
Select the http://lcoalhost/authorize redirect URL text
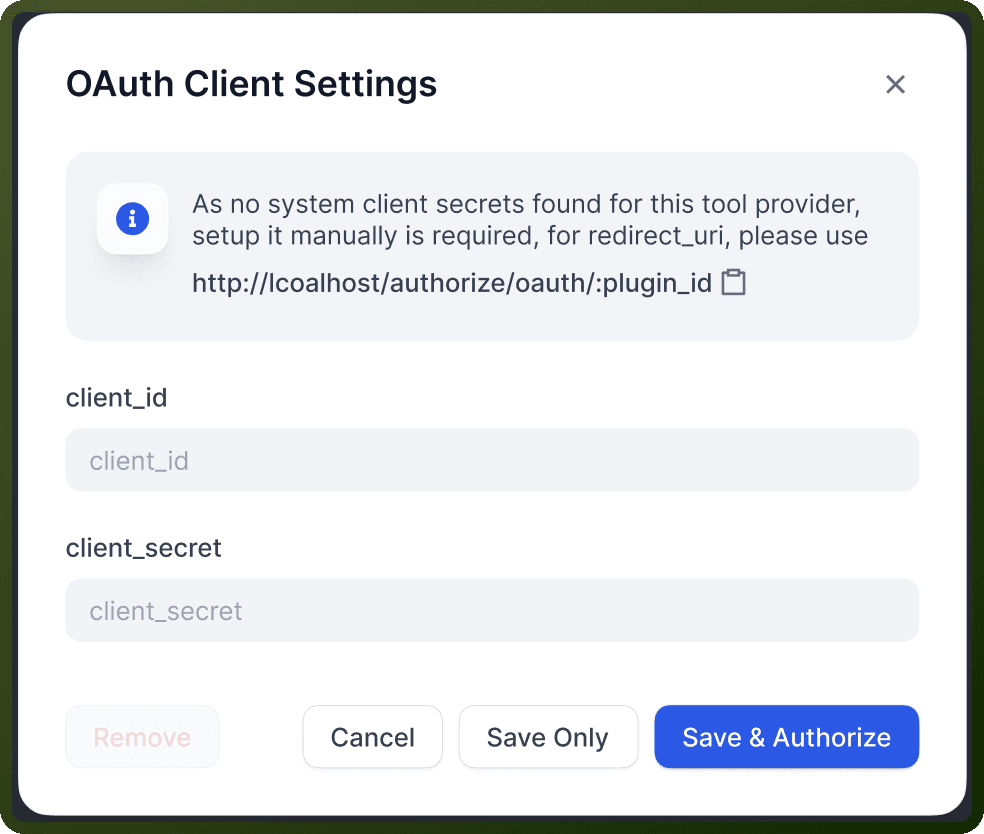point(452,283)
